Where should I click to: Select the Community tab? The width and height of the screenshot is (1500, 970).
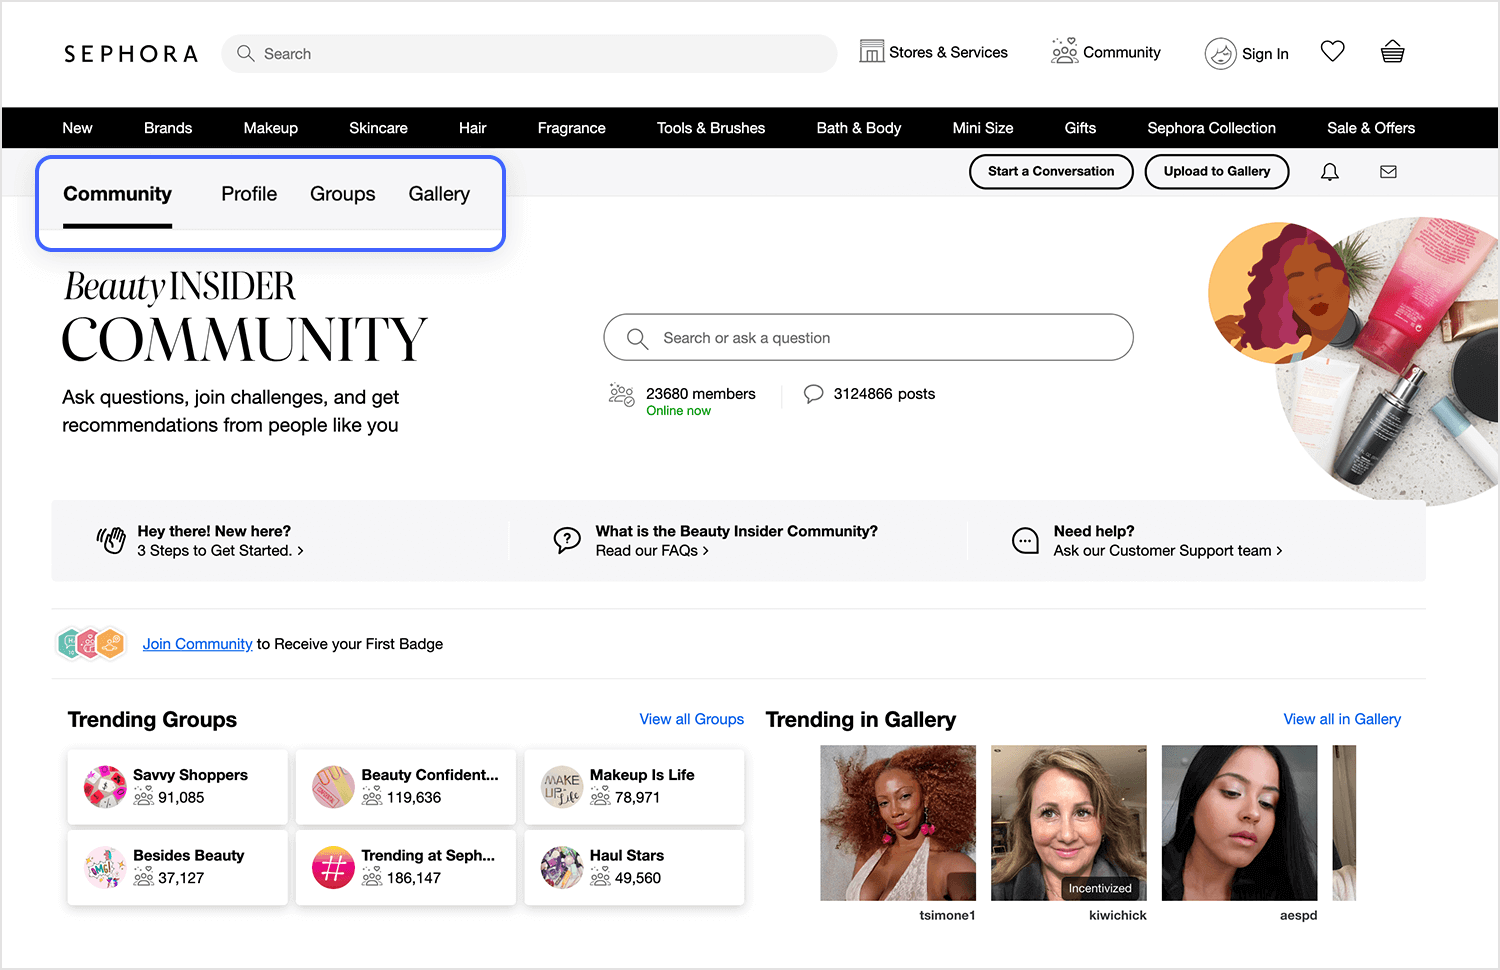[117, 194]
